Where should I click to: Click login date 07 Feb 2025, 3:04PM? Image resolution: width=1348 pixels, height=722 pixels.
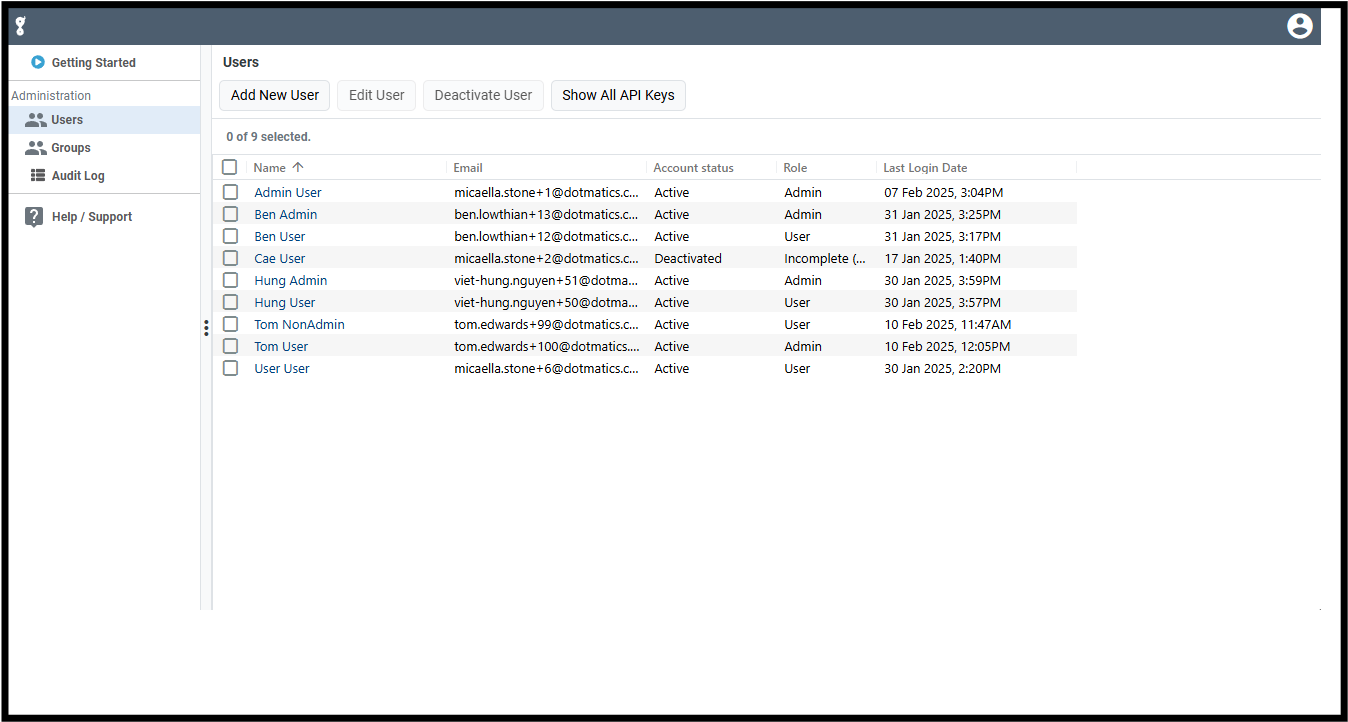[944, 193]
